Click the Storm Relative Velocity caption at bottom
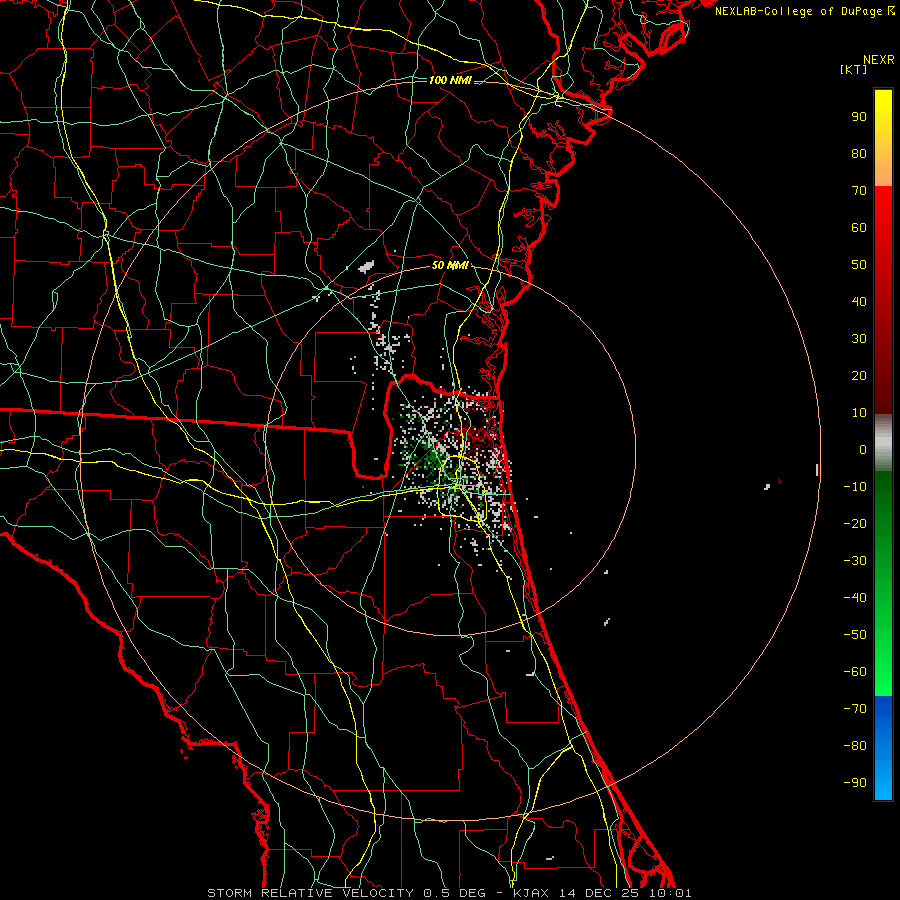900x900 pixels. [449, 893]
